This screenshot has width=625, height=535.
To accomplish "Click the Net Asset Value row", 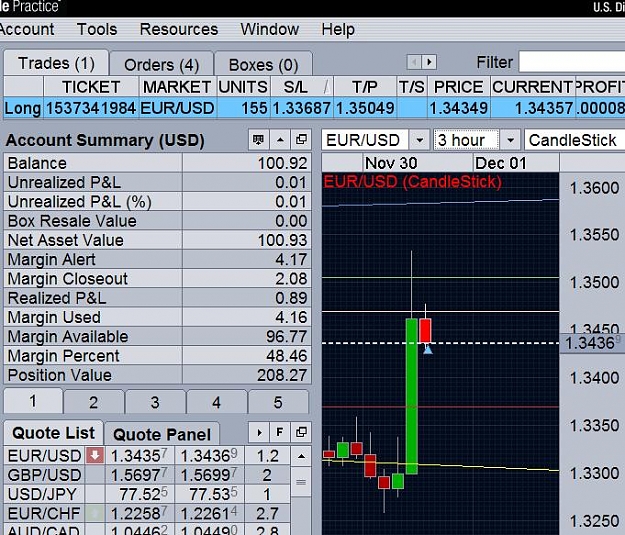I will 157,240.
